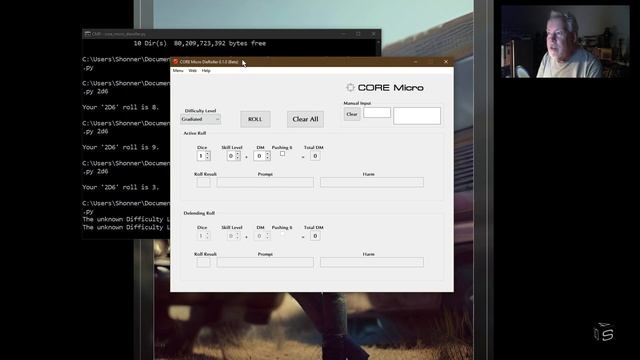Click the Active Roll Result box

[x=203, y=182]
